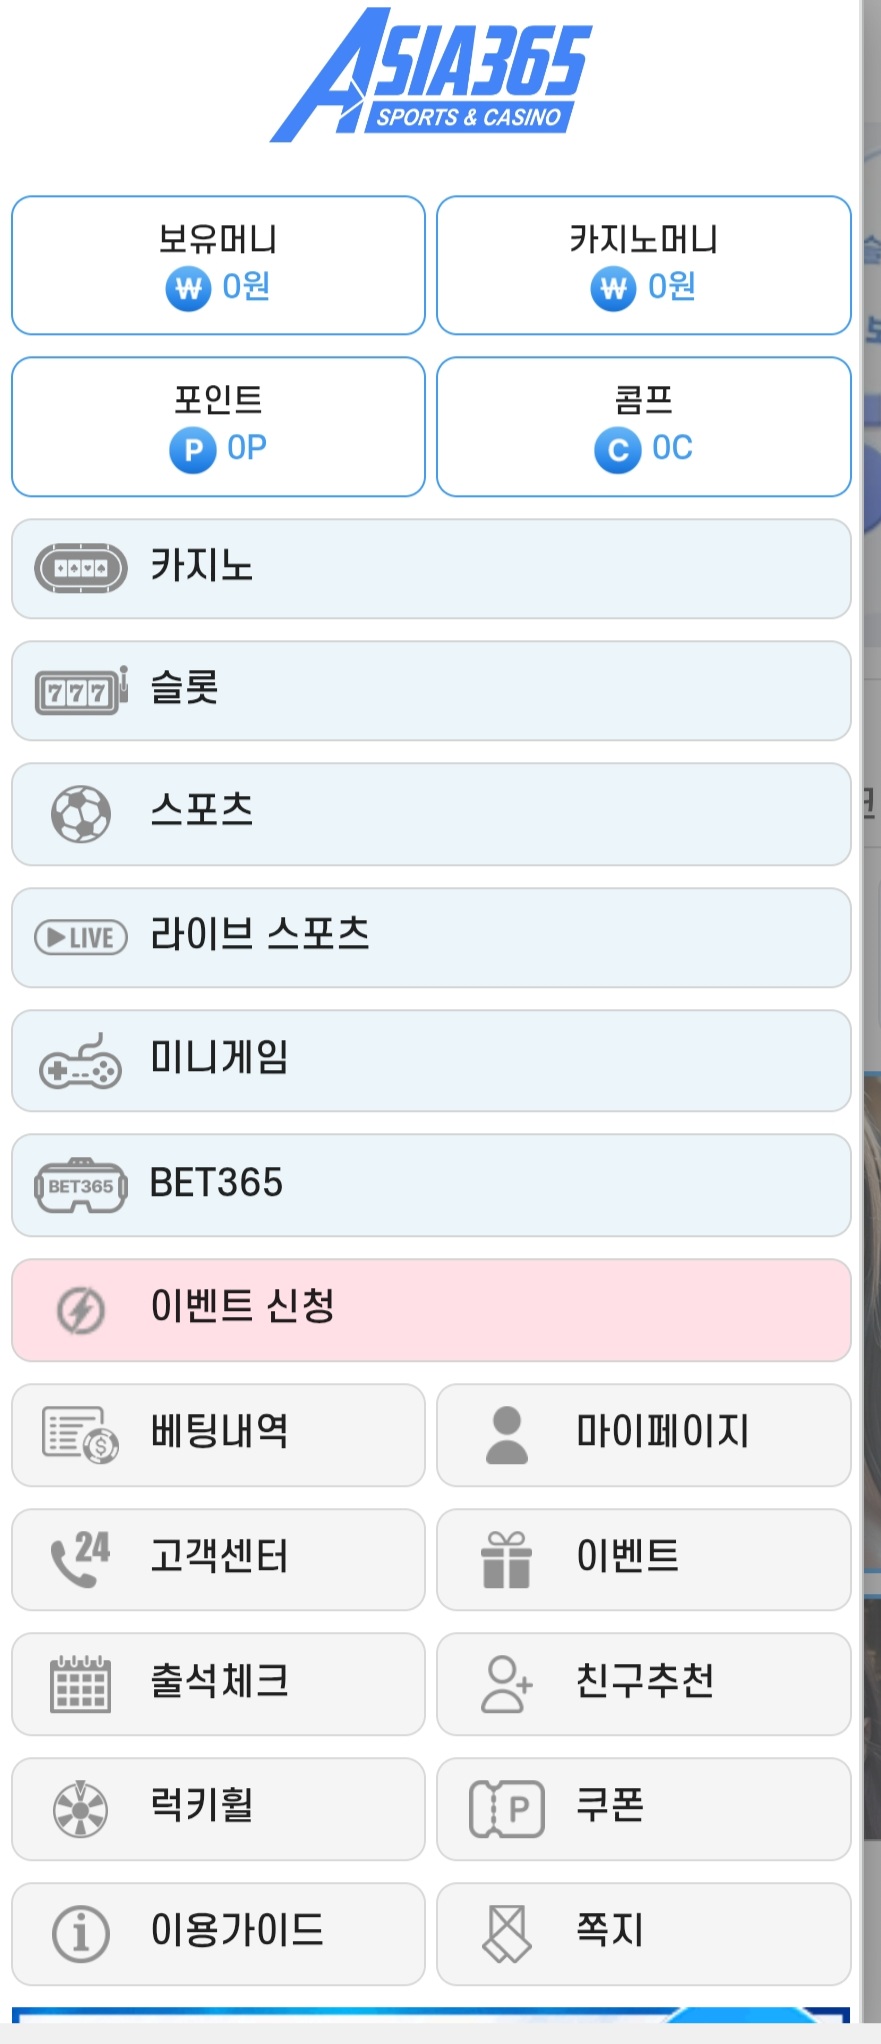This screenshot has width=881, height=2044.
Task: Click the gift box event icon
Action: pyautogui.click(x=506, y=1559)
